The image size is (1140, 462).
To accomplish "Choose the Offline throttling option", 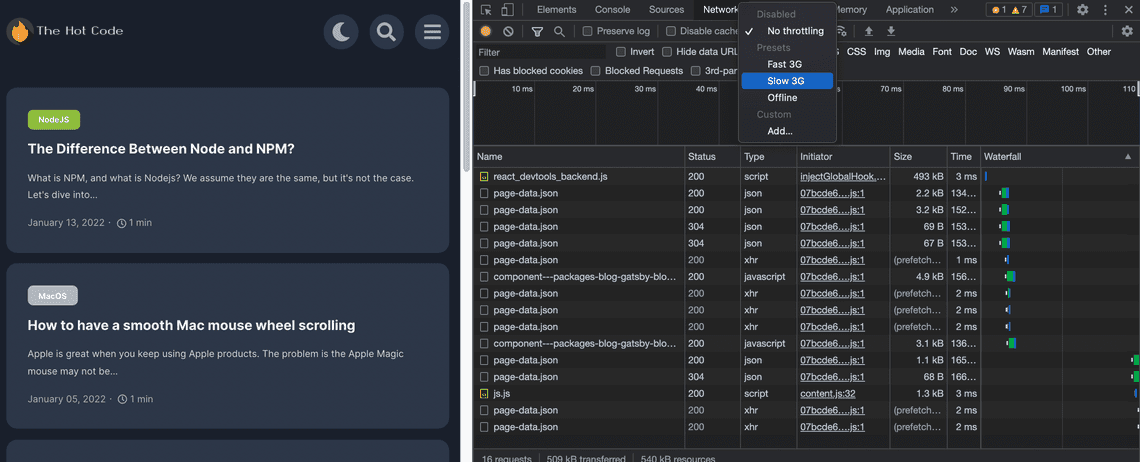I will coord(787,97).
